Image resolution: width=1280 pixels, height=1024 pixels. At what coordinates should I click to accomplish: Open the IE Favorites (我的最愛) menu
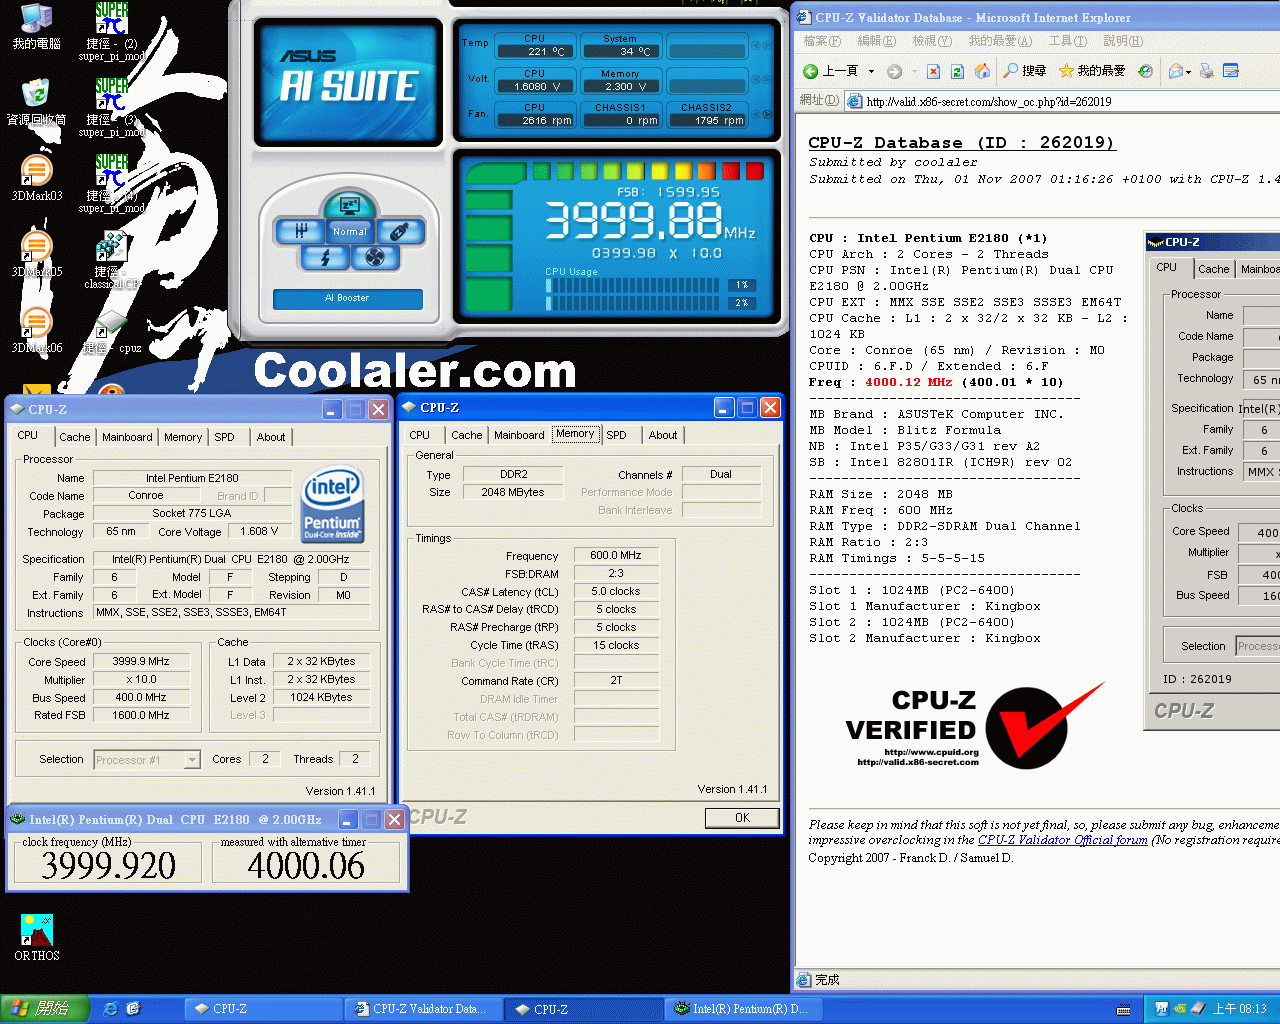coord(999,41)
